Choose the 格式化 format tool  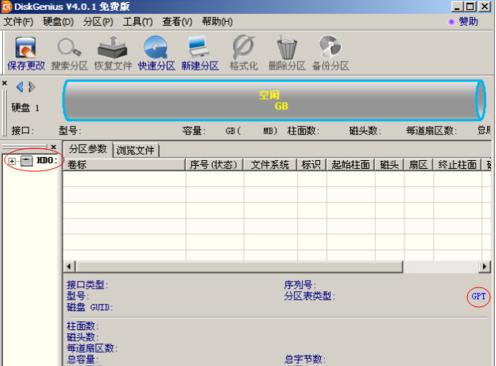(x=244, y=54)
